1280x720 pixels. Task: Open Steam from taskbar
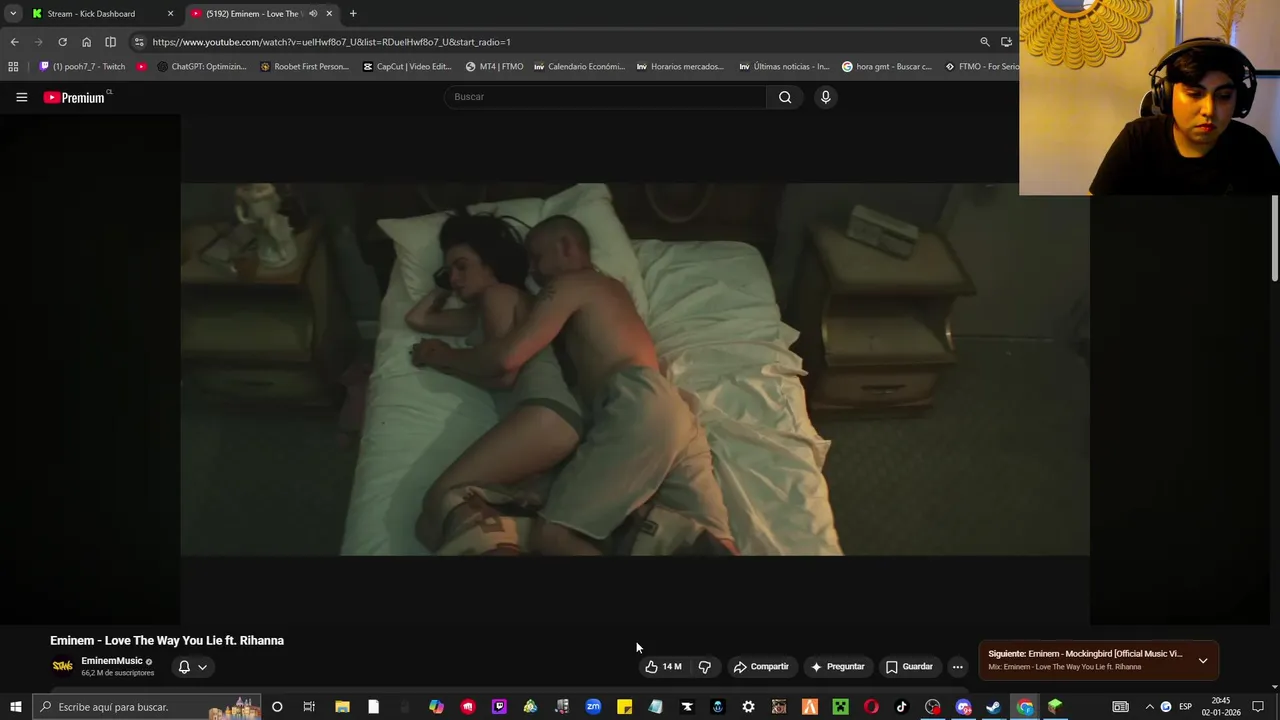click(993, 707)
